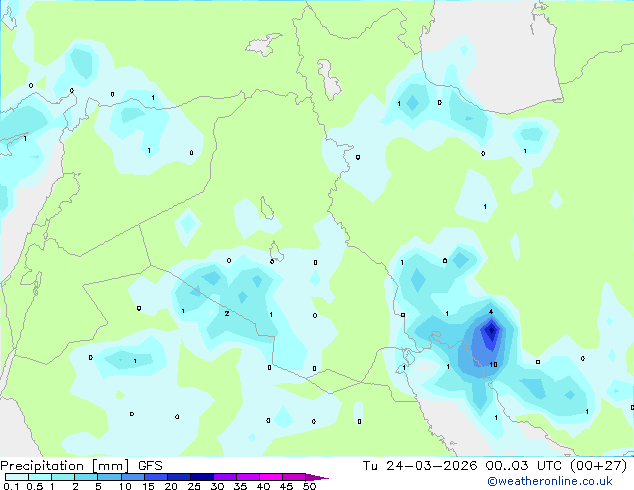Select the 5–10 mm legend swatch

pyautogui.click(x=109, y=477)
